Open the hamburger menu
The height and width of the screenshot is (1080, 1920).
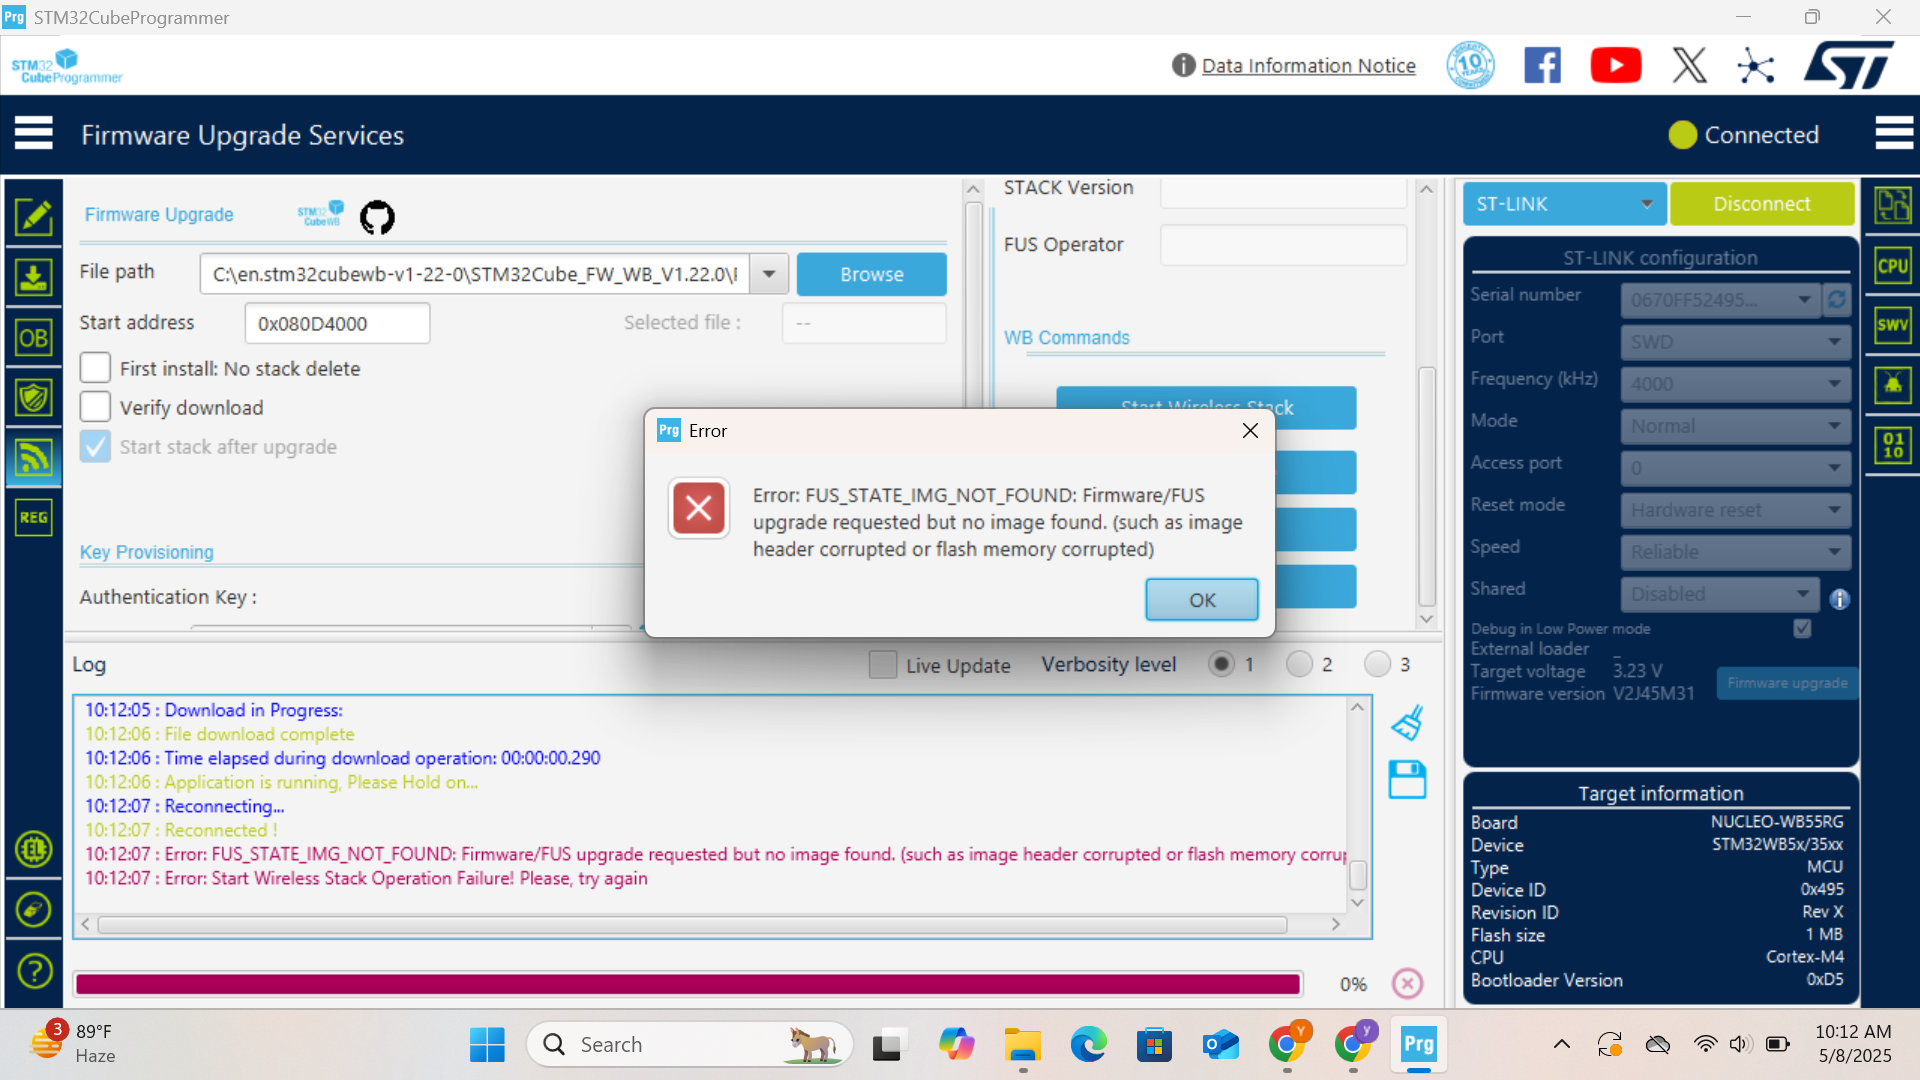tap(34, 133)
